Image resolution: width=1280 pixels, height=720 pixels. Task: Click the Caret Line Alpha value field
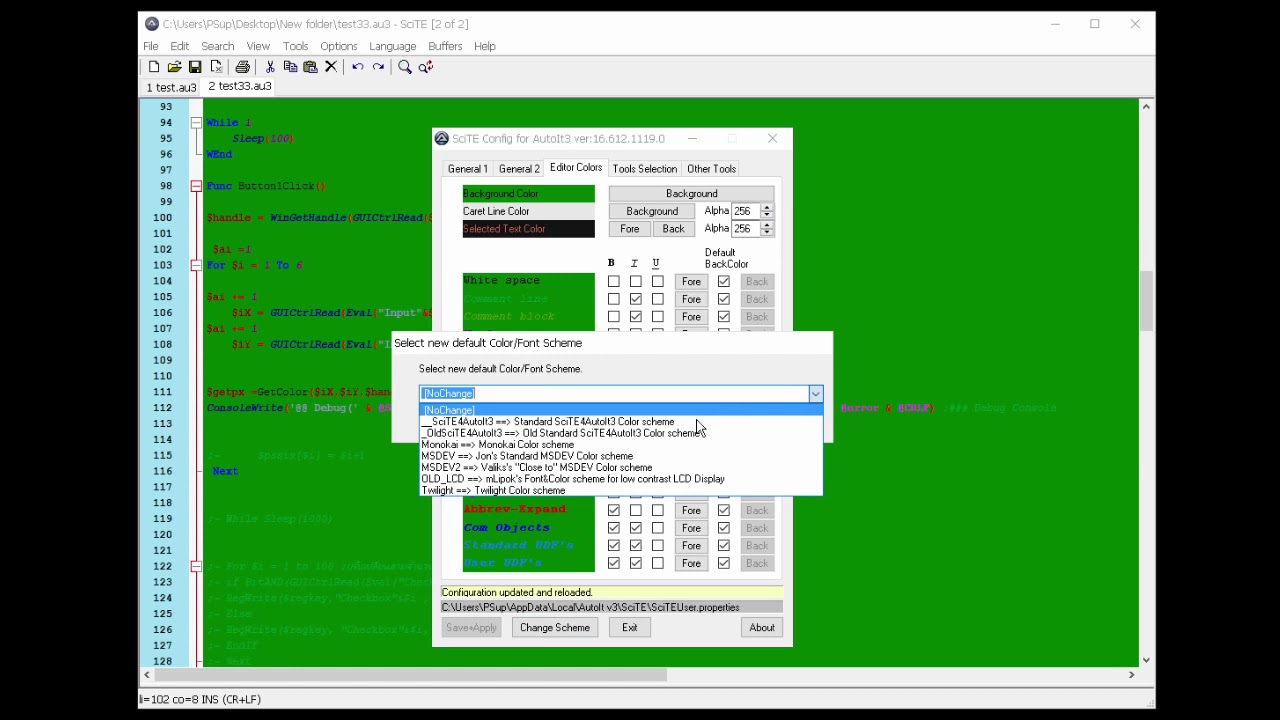point(746,211)
